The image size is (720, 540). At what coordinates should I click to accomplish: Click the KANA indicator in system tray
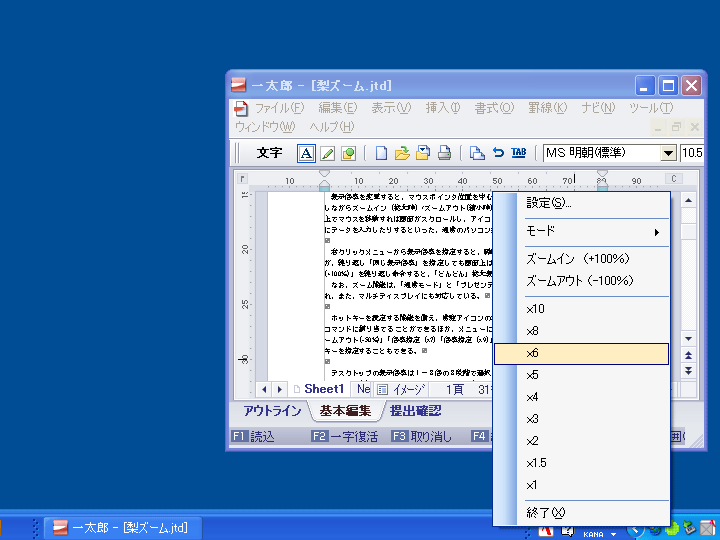[593, 534]
